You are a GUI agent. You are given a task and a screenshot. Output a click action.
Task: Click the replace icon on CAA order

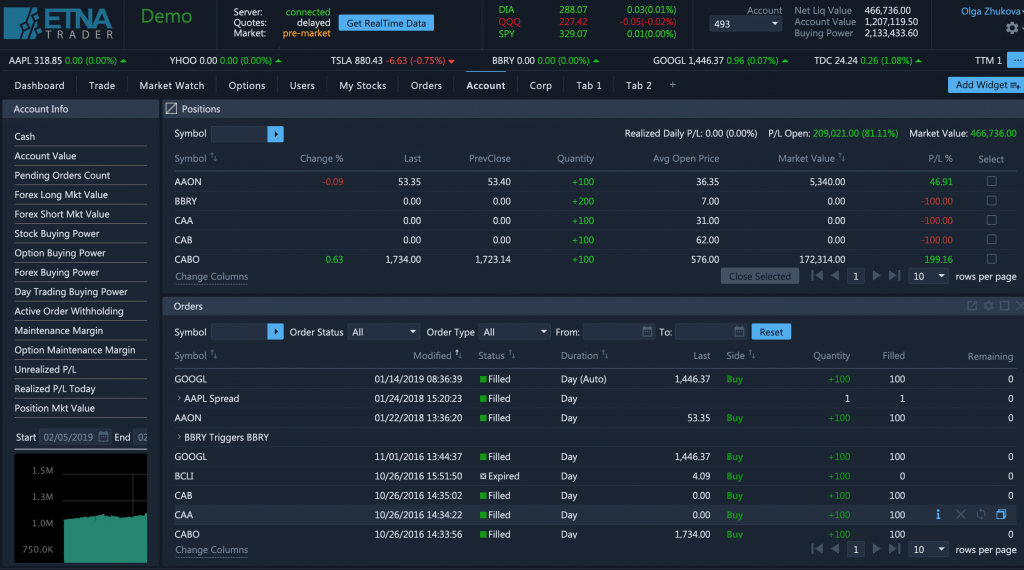point(981,515)
